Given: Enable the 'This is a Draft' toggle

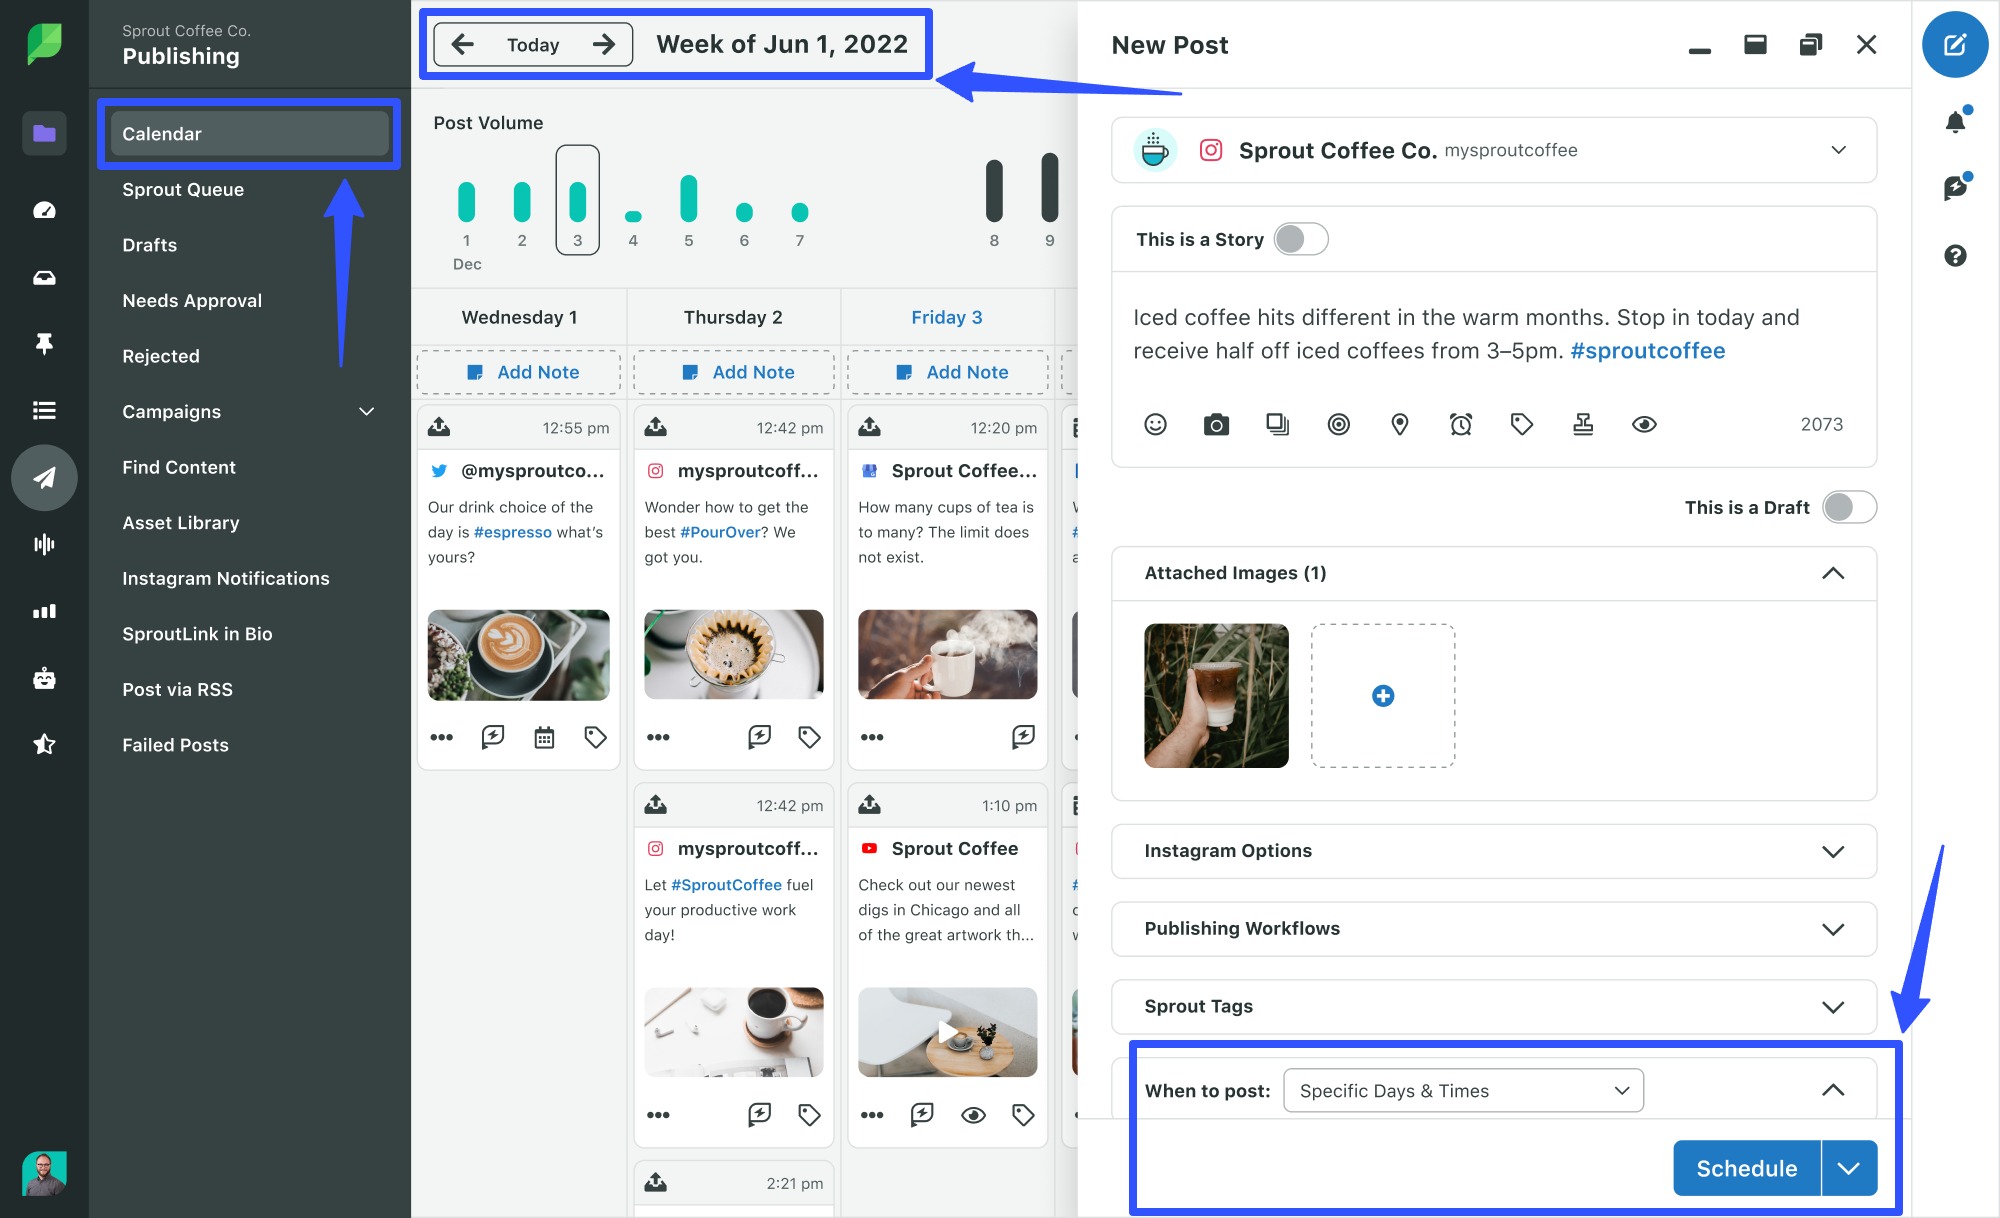Looking at the screenshot, I should coord(1848,507).
